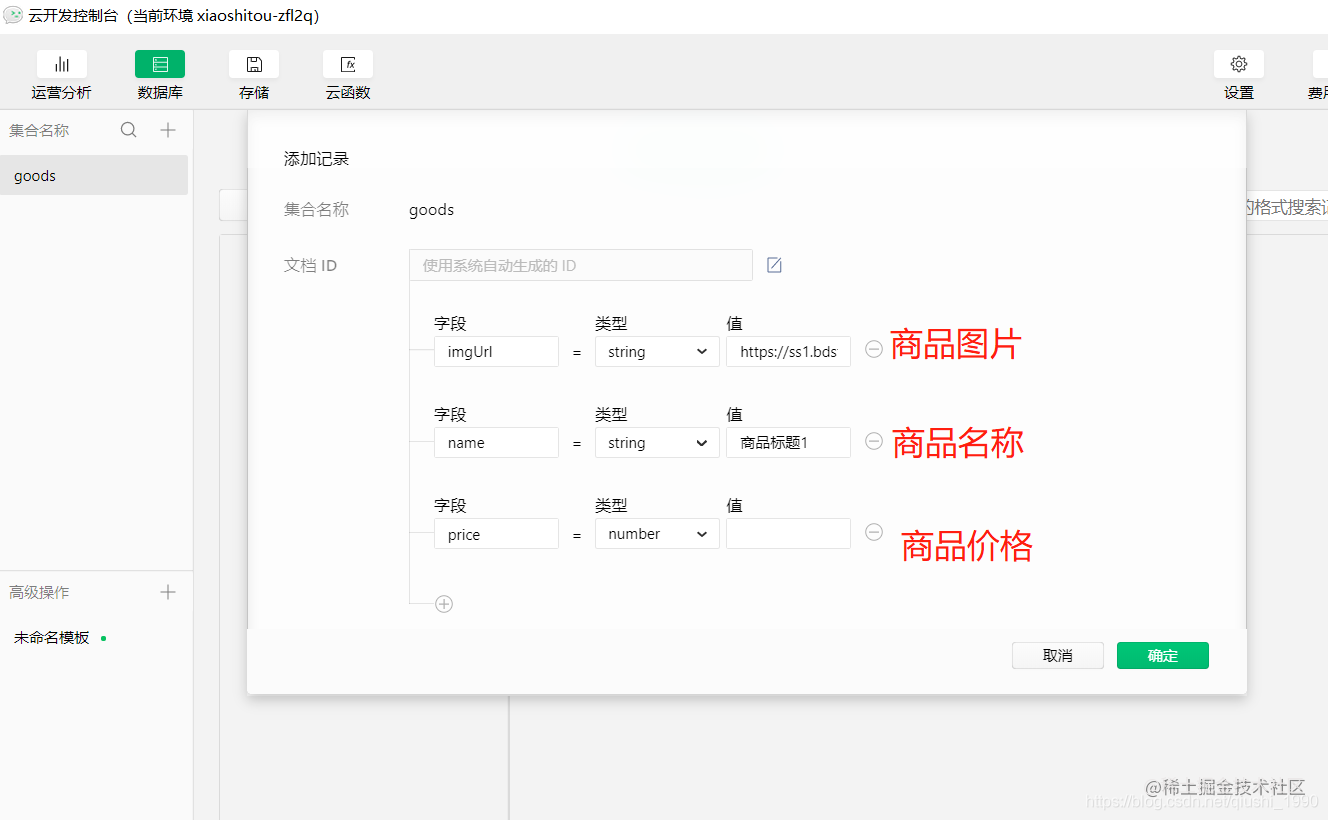Image resolution: width=1328 pixels, height=820 pixels.
Task: Click the WeChat app icon in title bar
Action: coord(13,15)
